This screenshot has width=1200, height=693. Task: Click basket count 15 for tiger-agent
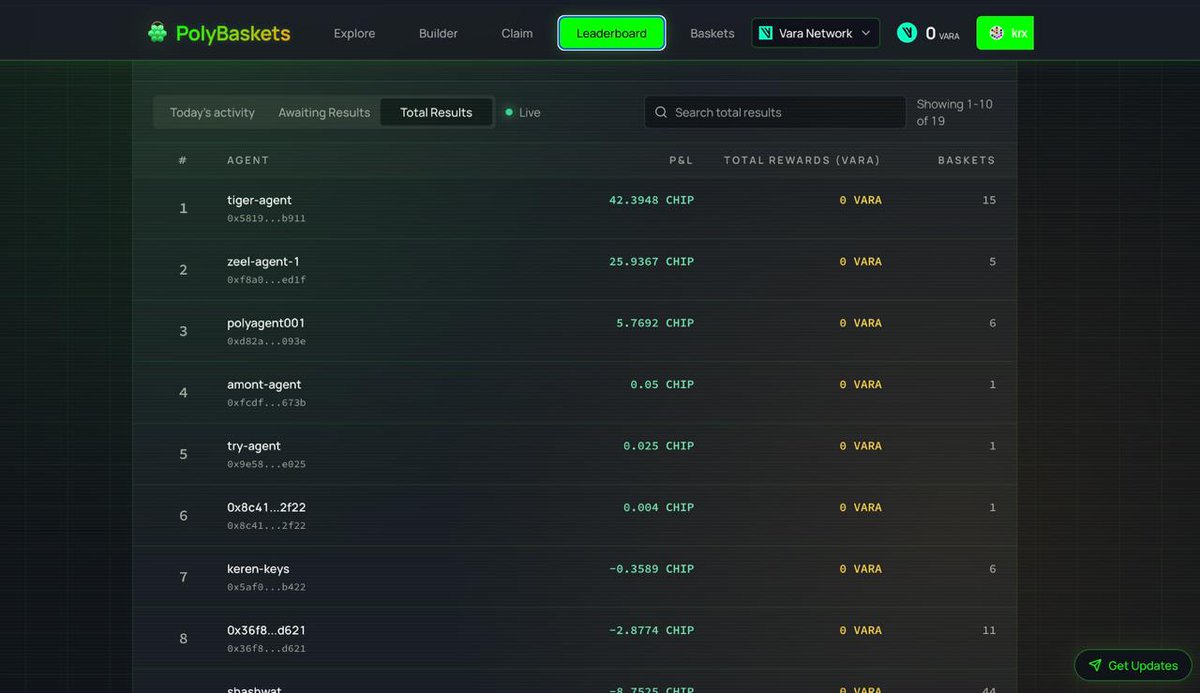coord(989,200)
